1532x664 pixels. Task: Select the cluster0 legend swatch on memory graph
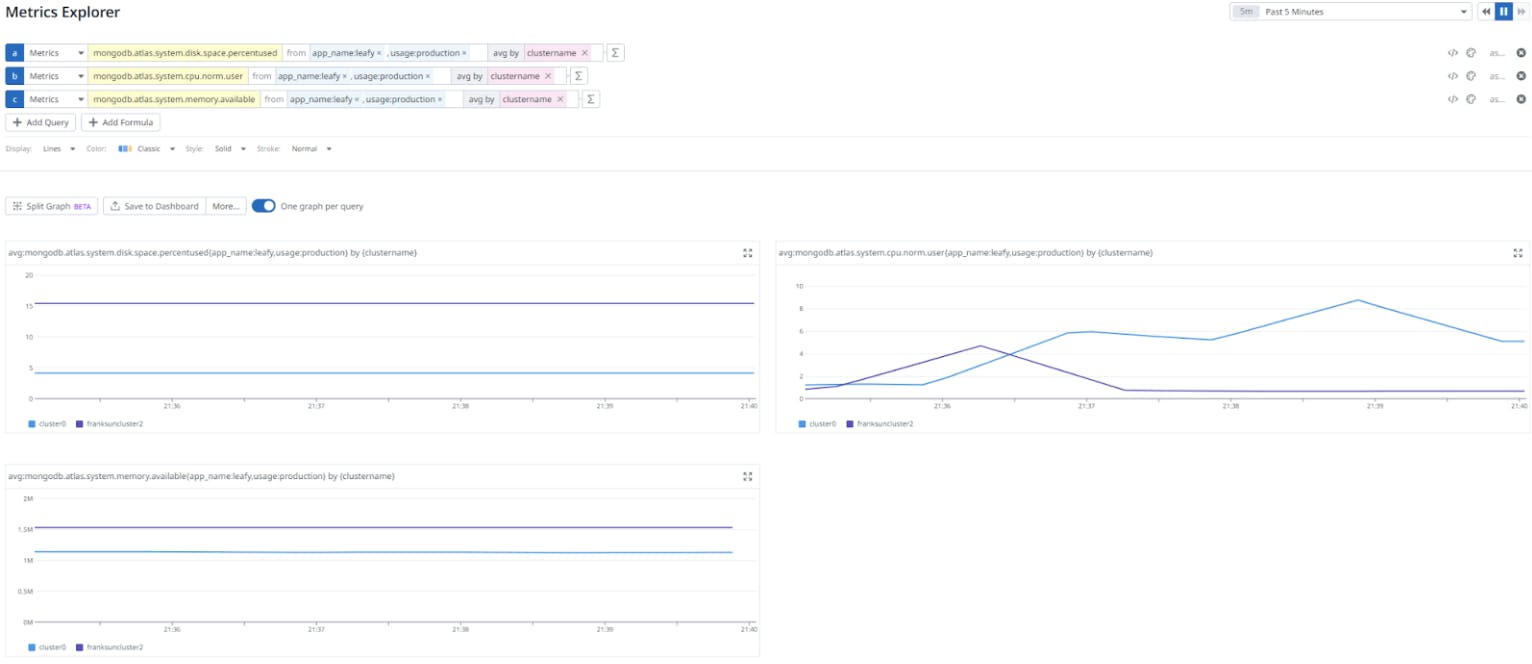(32, 646)
